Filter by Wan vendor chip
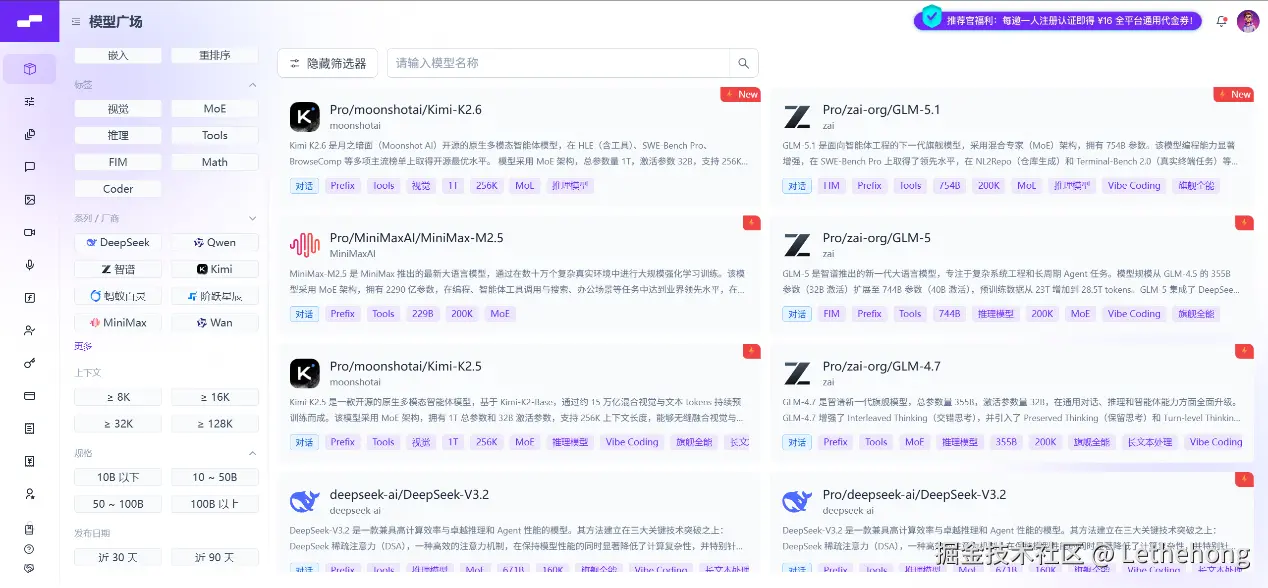 click(215, 323)
